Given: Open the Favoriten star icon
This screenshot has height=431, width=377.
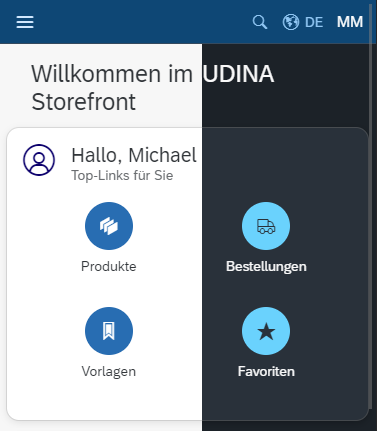Looking at the screenshot, I should (266, 331).
